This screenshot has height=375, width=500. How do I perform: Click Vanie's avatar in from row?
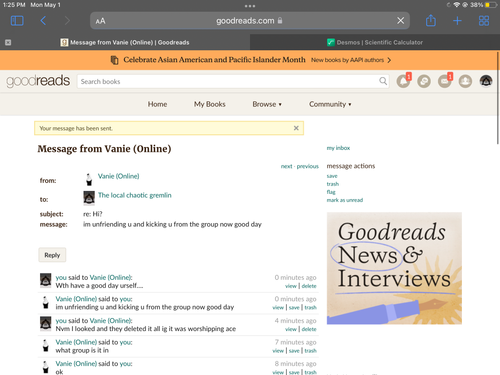[x=89, y=179]
